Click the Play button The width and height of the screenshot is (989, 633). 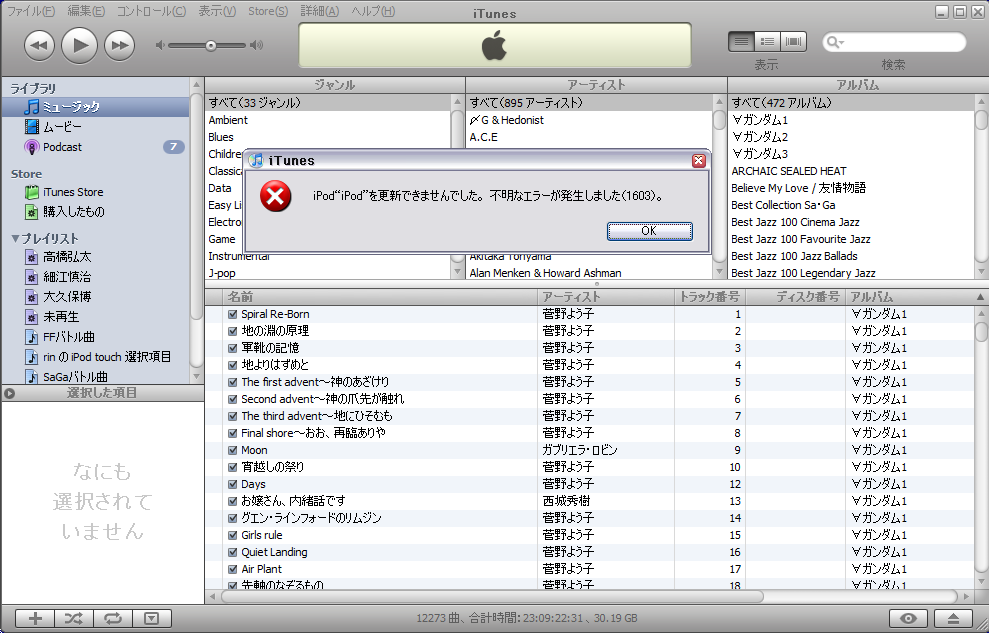79,45
